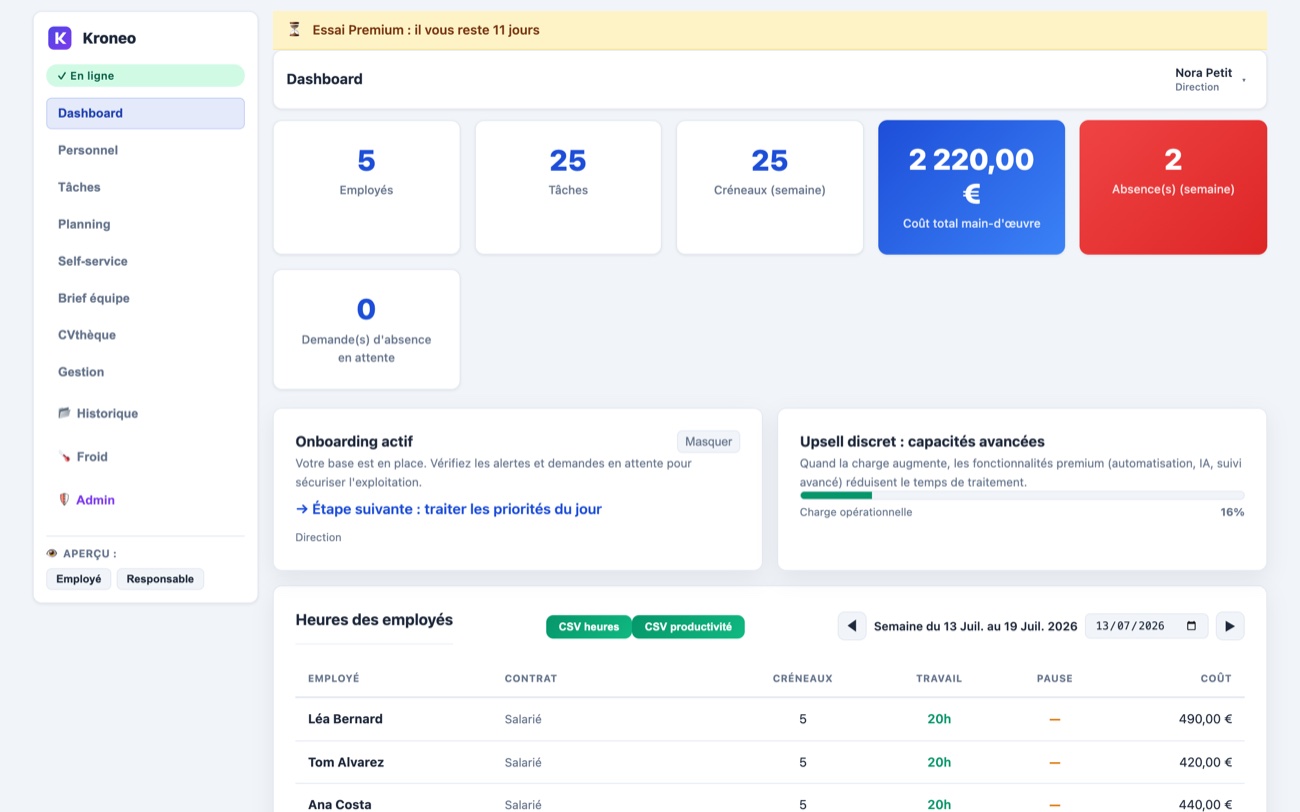Go to next week arrow
This screenshot has height=812, width=1300.
[x=1230, y=626]
